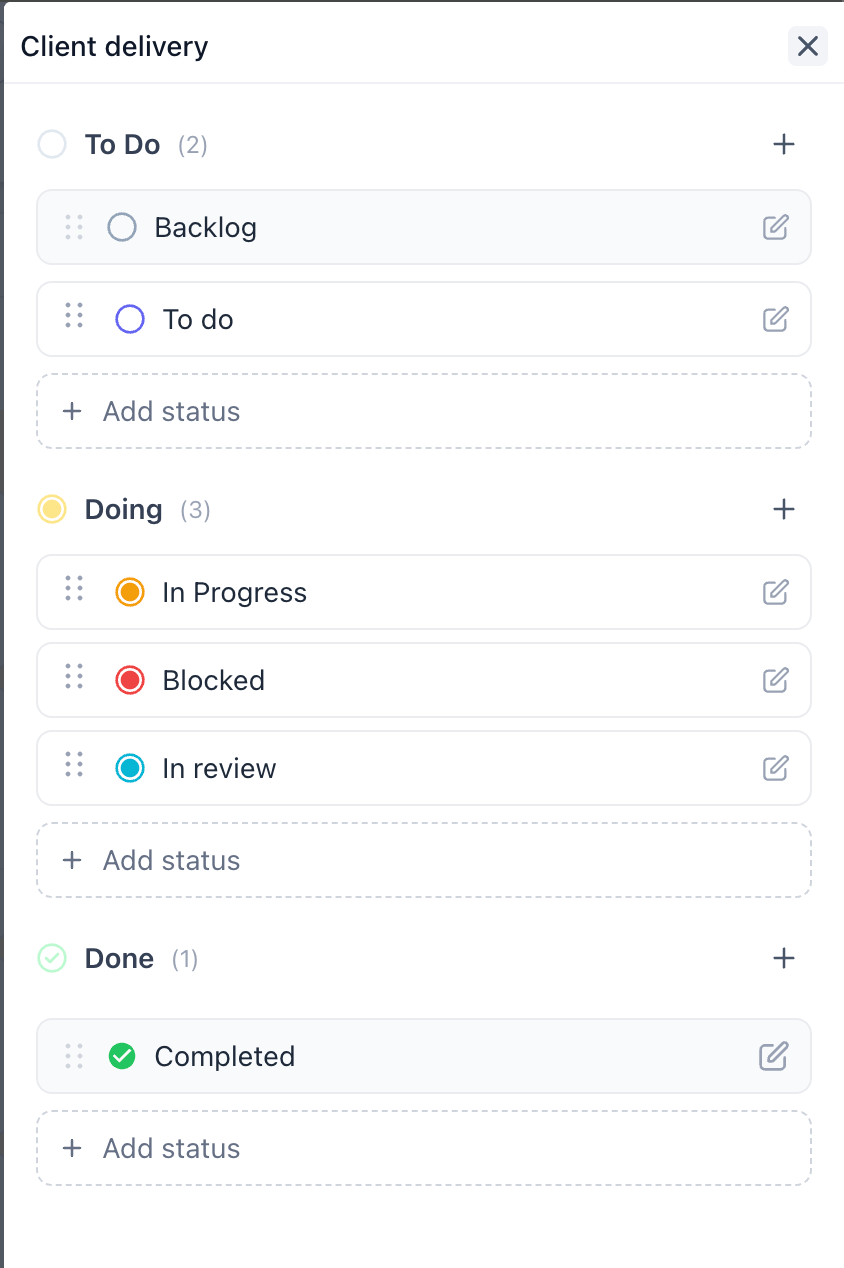Add new status via To Do plus icon
Image resolution: width=844 pixels, height=1268 pixels.
[784, 144]
